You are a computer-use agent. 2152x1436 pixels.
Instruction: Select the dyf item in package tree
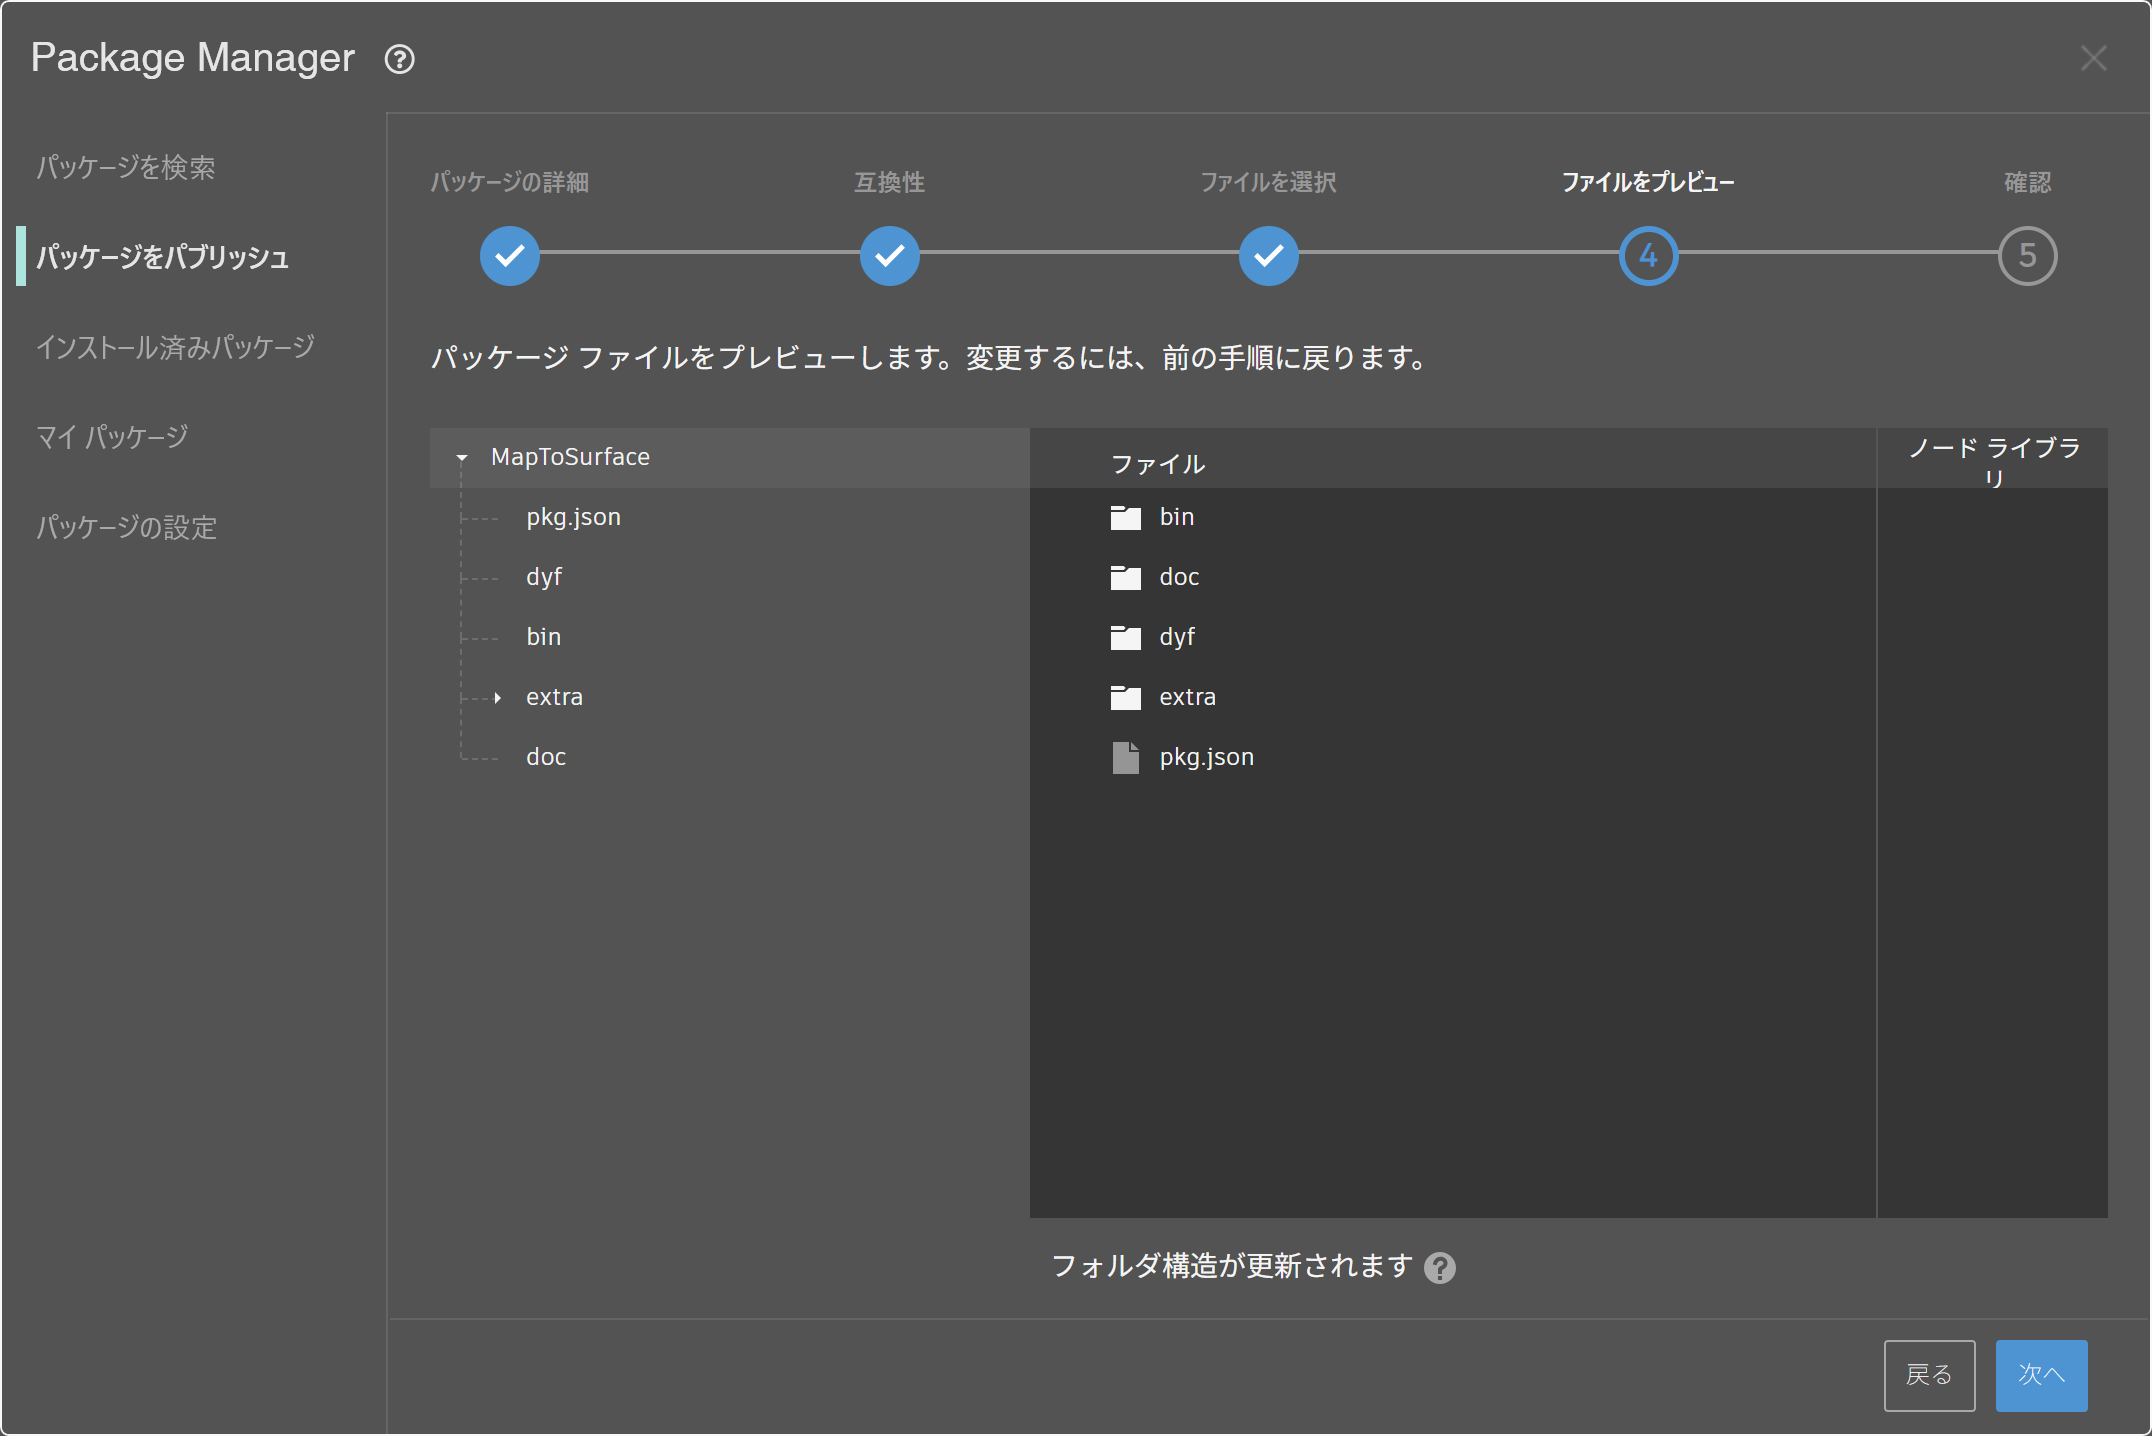(544, 577)
